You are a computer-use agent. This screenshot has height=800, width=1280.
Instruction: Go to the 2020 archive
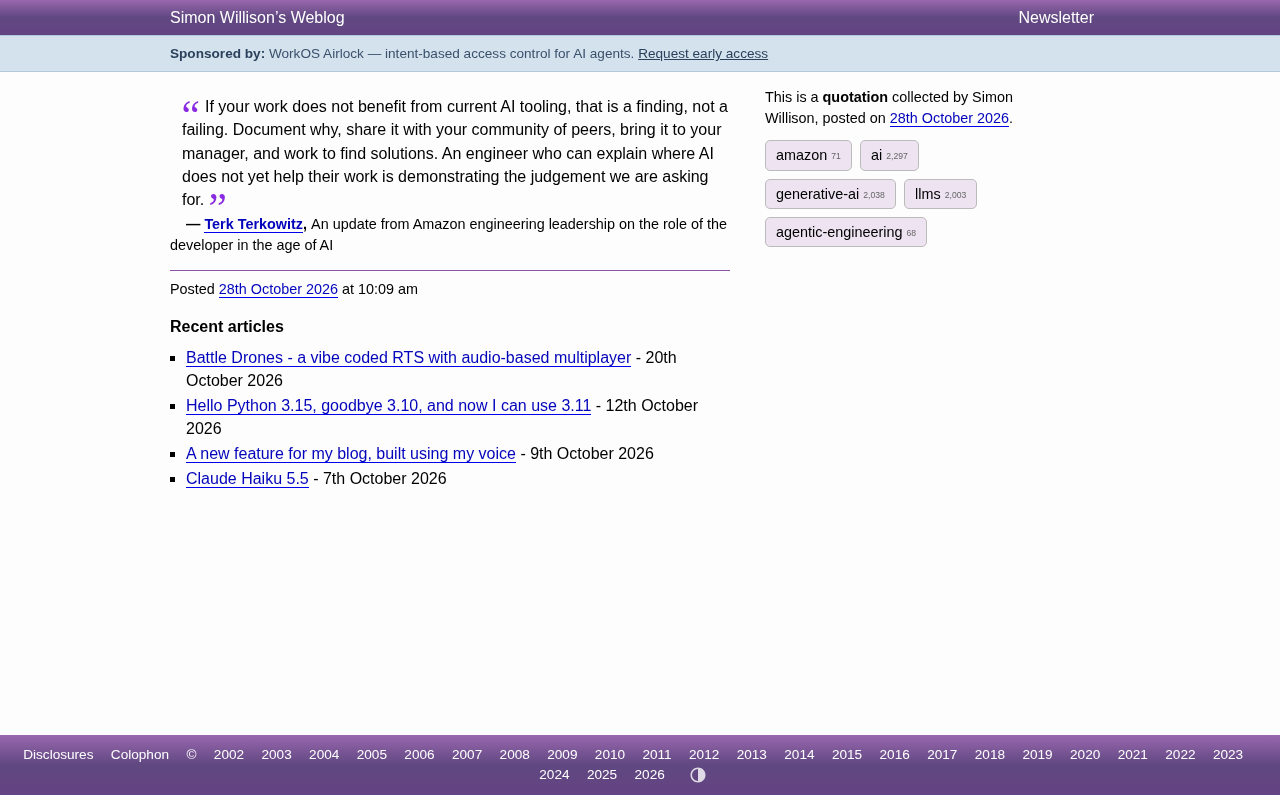click(1085, 755)
